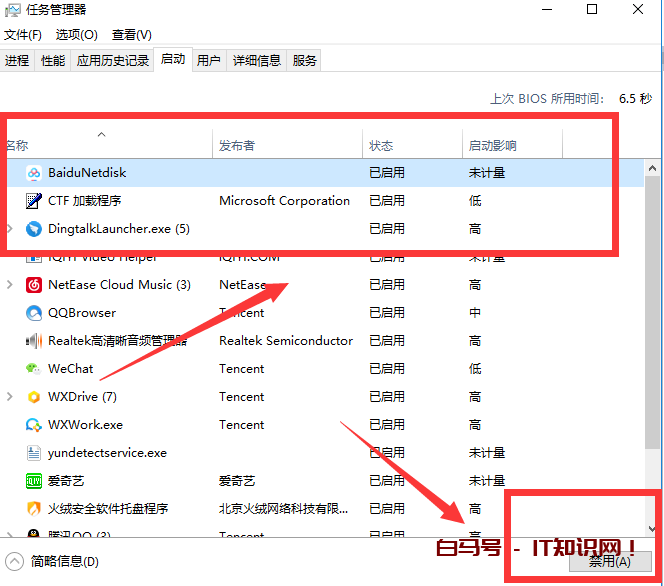Select NetEase Cloud Music (3) text

tap(119, 285)
